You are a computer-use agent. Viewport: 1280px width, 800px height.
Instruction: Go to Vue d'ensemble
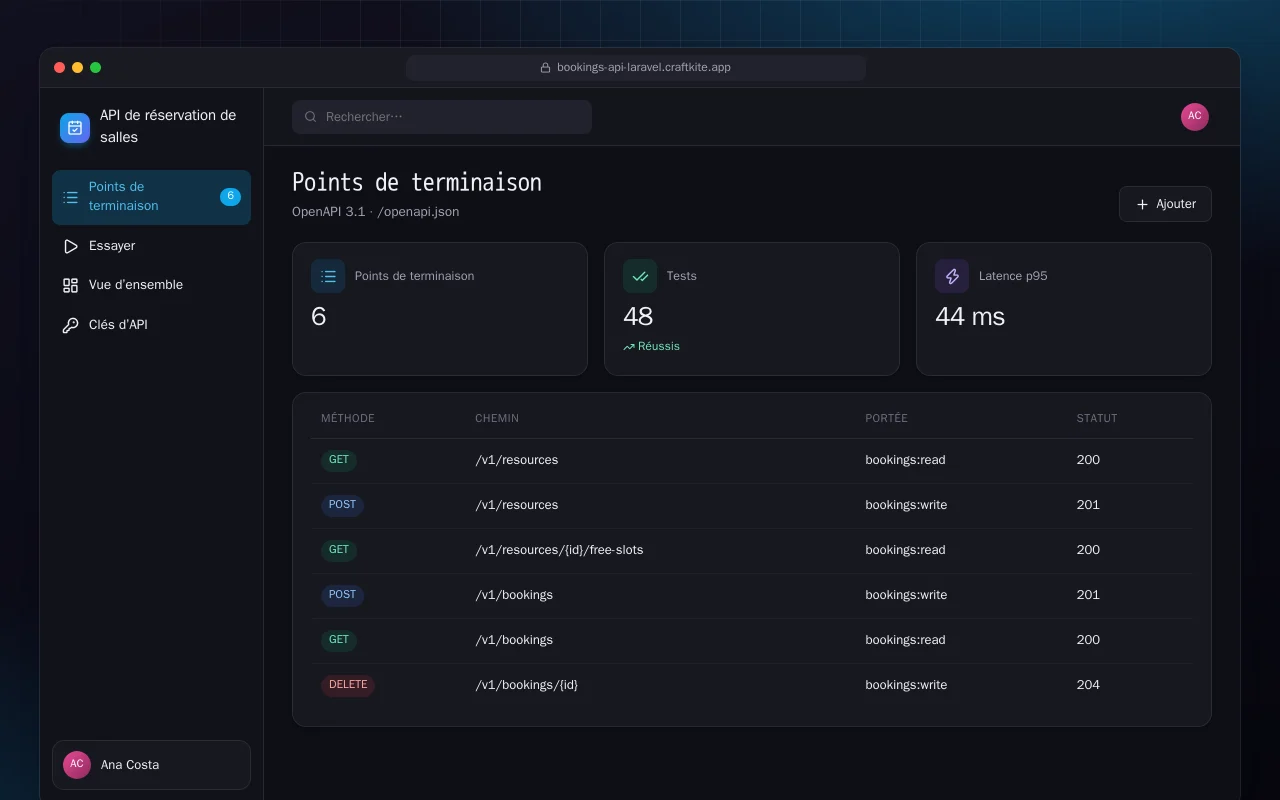pyautogui.click(x=151, y=285)
